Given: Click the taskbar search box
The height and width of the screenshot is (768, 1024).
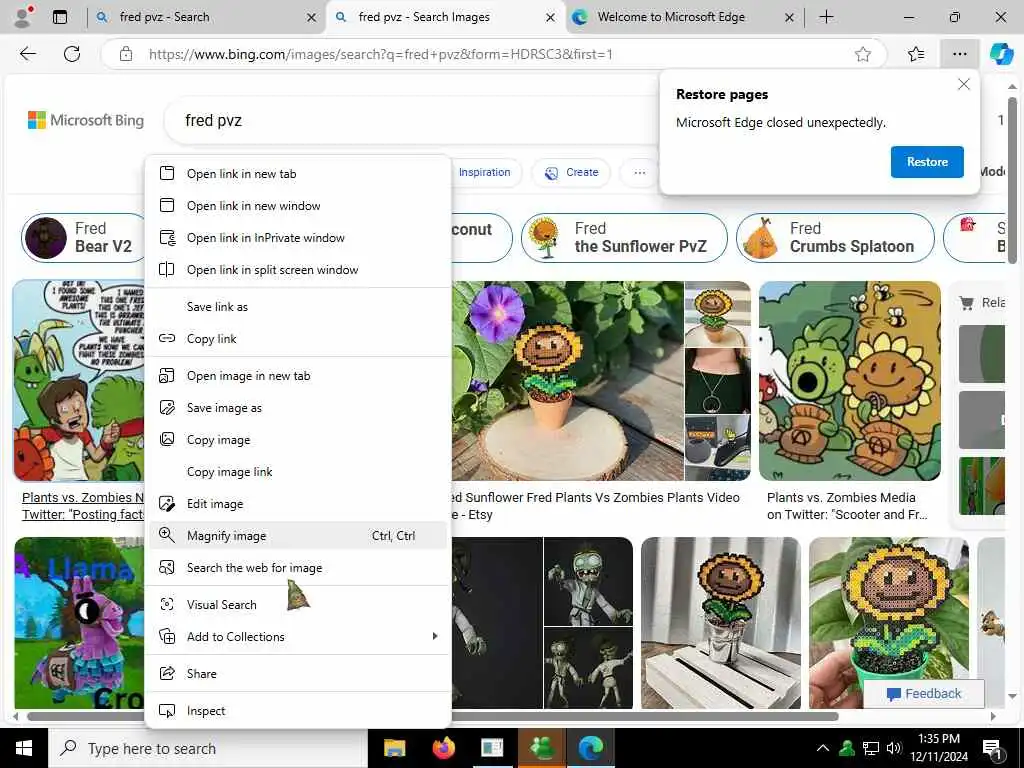Looking at the screenshot, I should pos(208,748).
